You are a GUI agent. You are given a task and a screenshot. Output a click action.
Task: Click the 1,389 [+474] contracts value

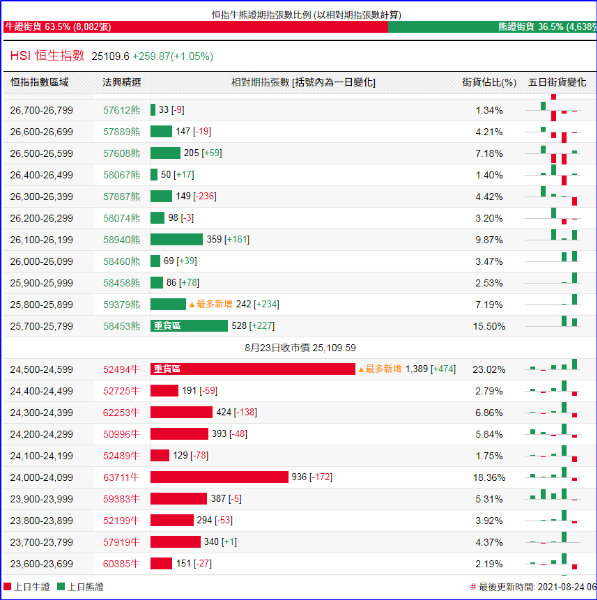[x=431, y=369]
